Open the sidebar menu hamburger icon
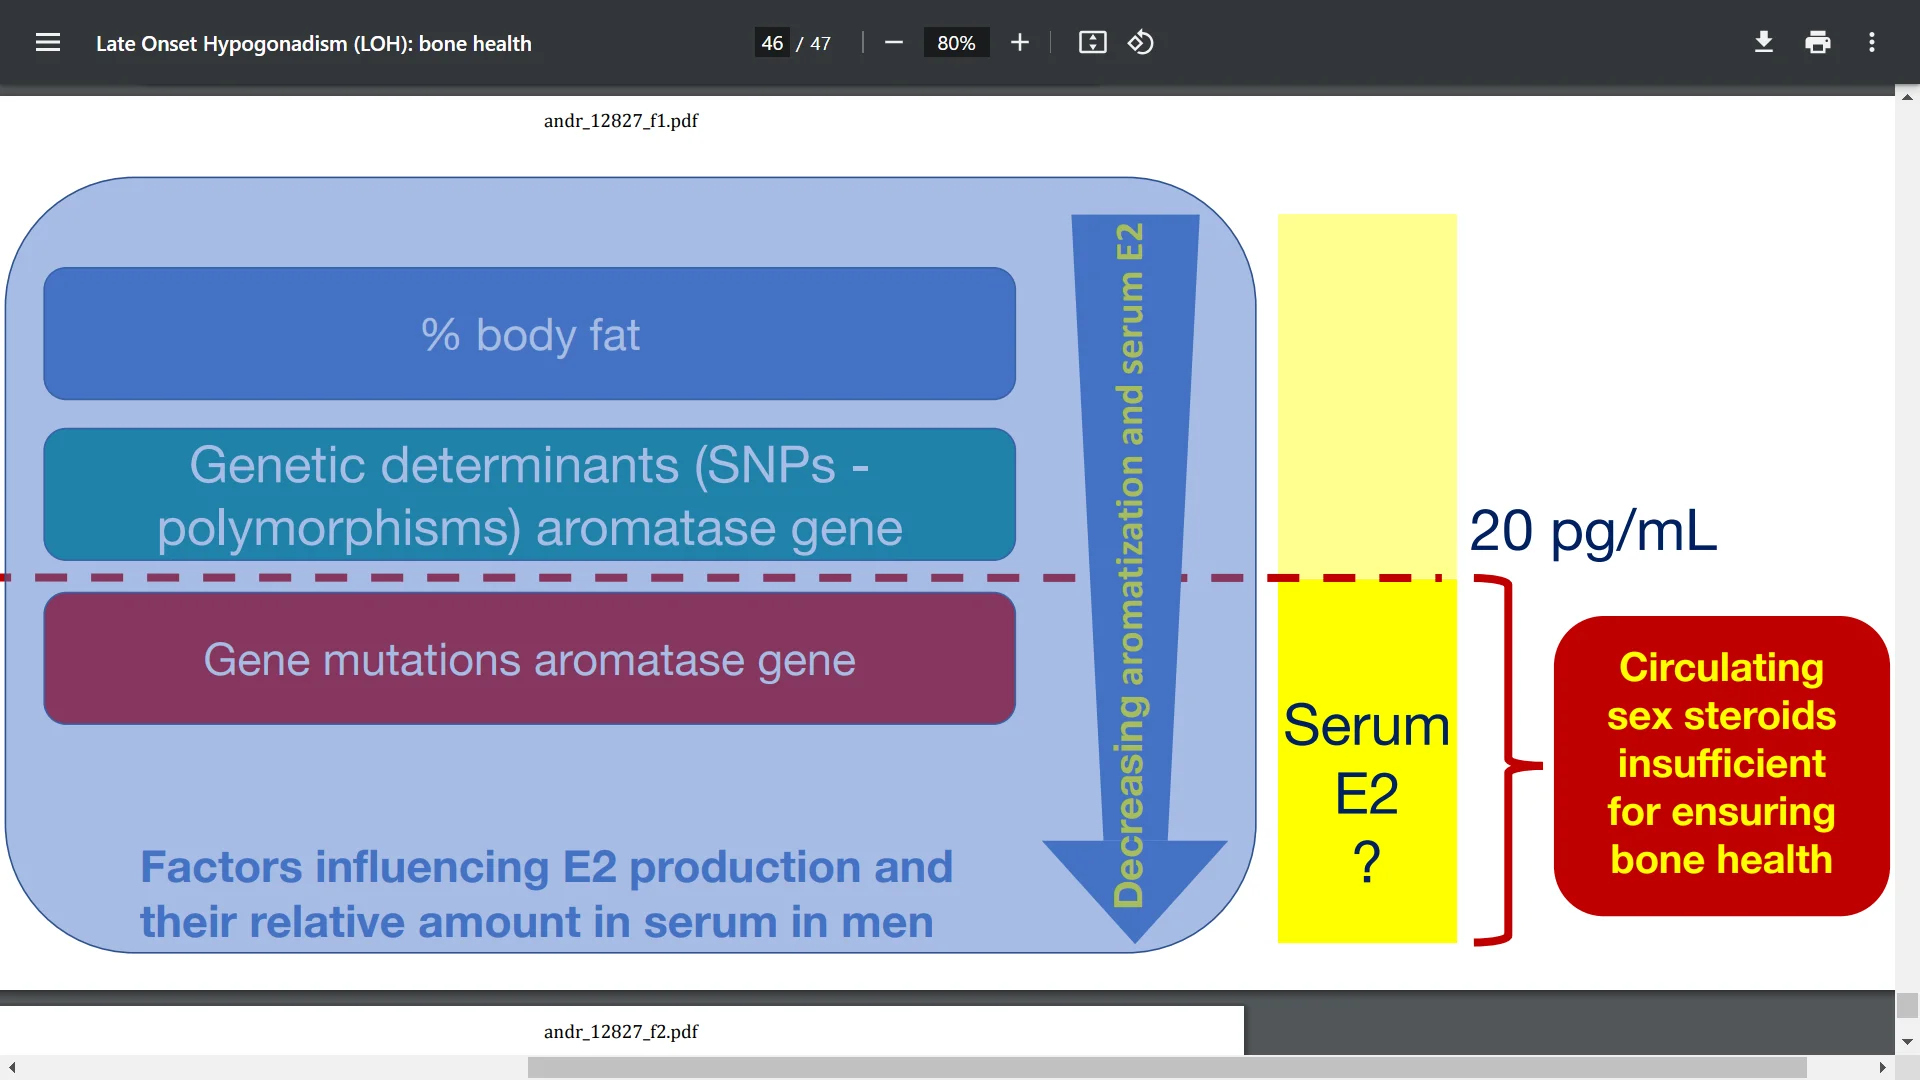The height and width of the screenshot is (1080, 1920). 48,43
